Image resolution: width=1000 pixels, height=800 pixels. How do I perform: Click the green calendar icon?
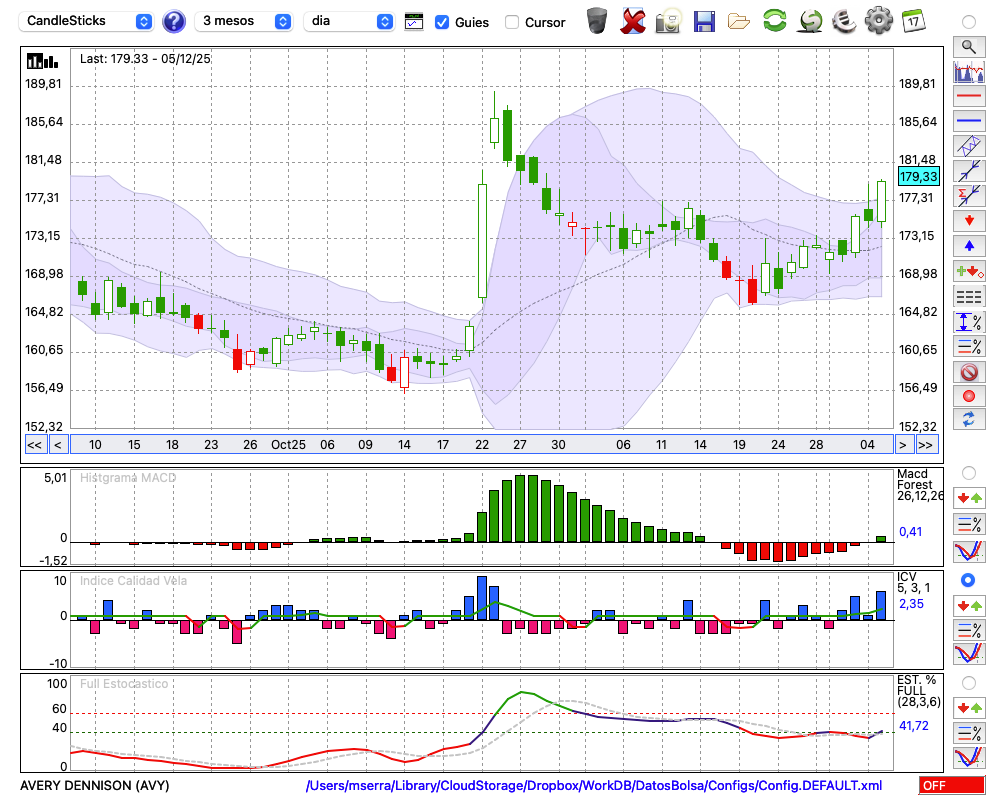[x=912, y=21]
